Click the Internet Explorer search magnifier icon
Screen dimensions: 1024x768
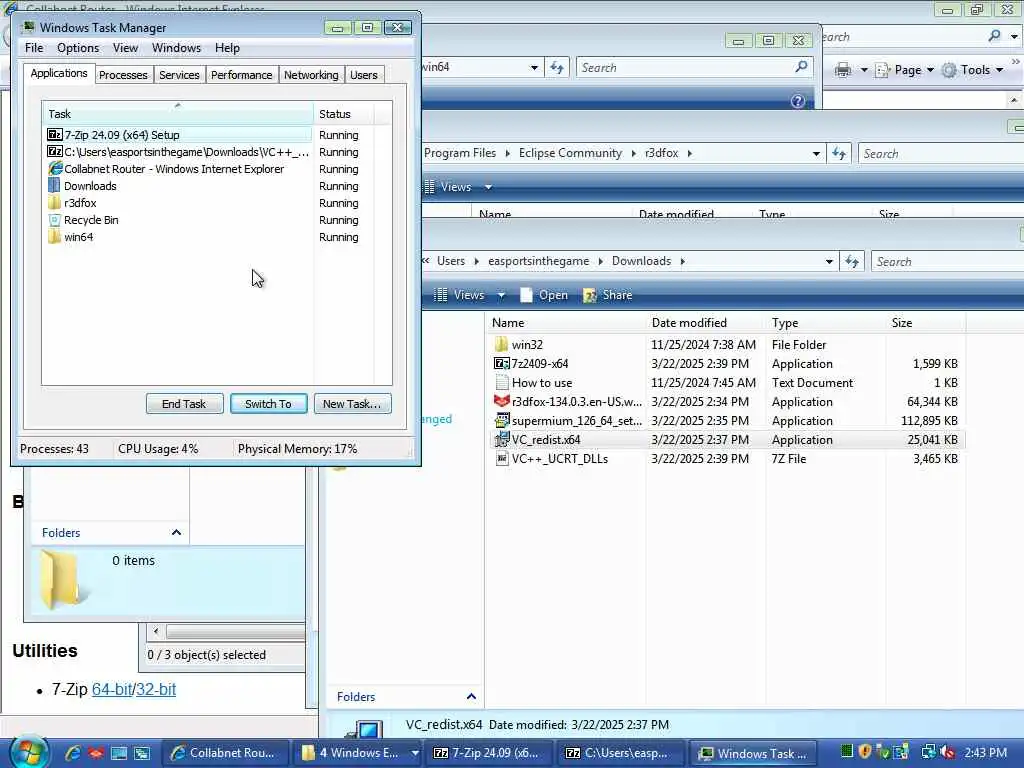(x=994, y=37)
